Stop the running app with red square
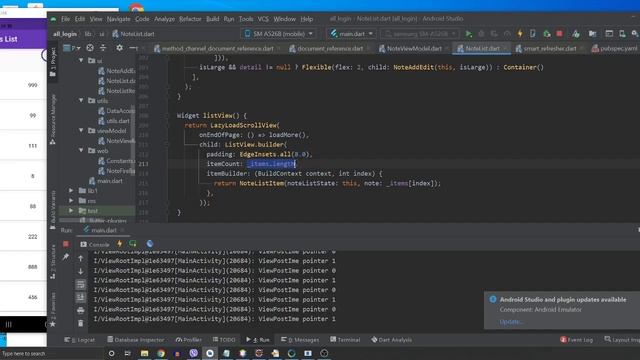The image size is (640, 360). click(560, 34)
